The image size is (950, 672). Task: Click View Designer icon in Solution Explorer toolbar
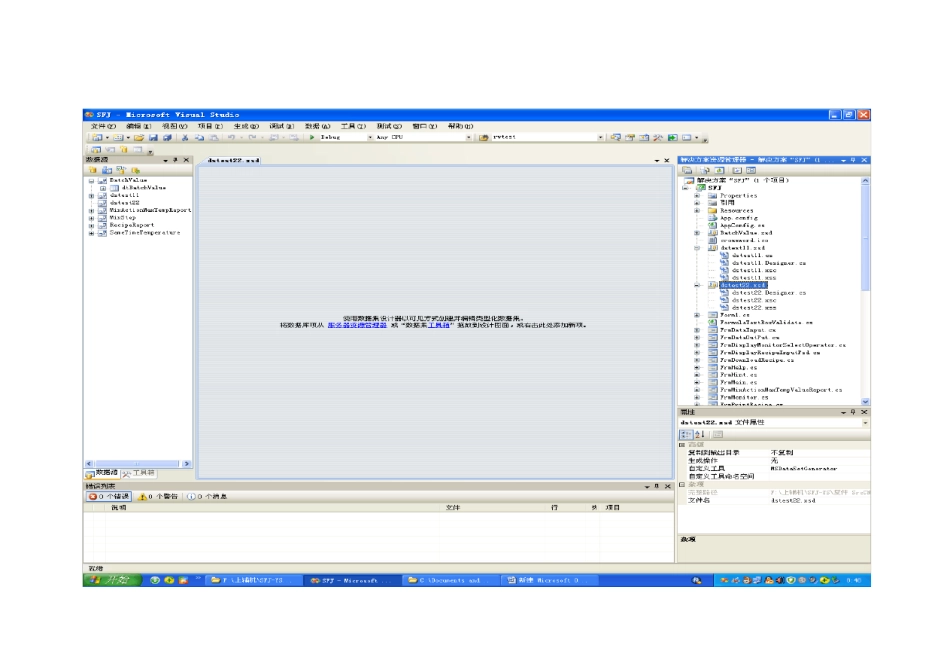[x=751, y=171]
